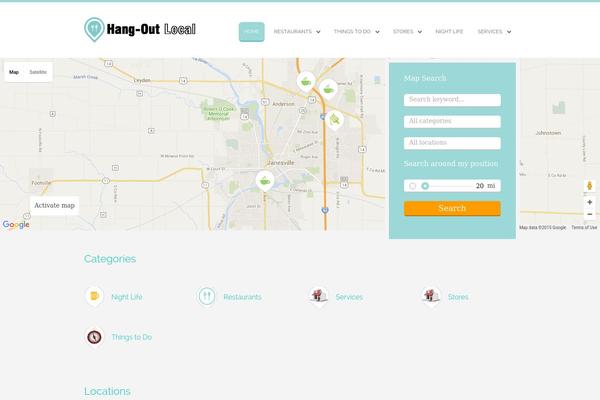
Task: Click the Stores category icon
Action: pyautogui.click(x=431, y=297)
